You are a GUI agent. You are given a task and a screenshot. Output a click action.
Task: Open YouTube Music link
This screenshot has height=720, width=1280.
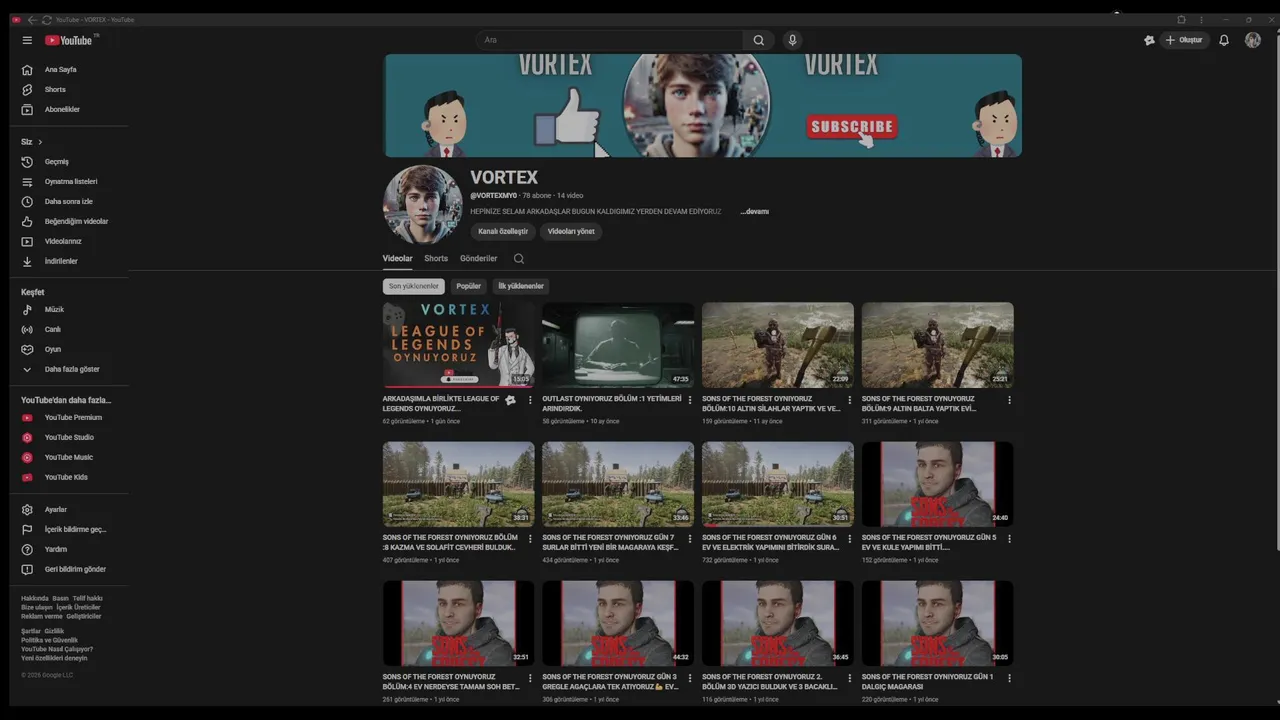coord(69,458)
